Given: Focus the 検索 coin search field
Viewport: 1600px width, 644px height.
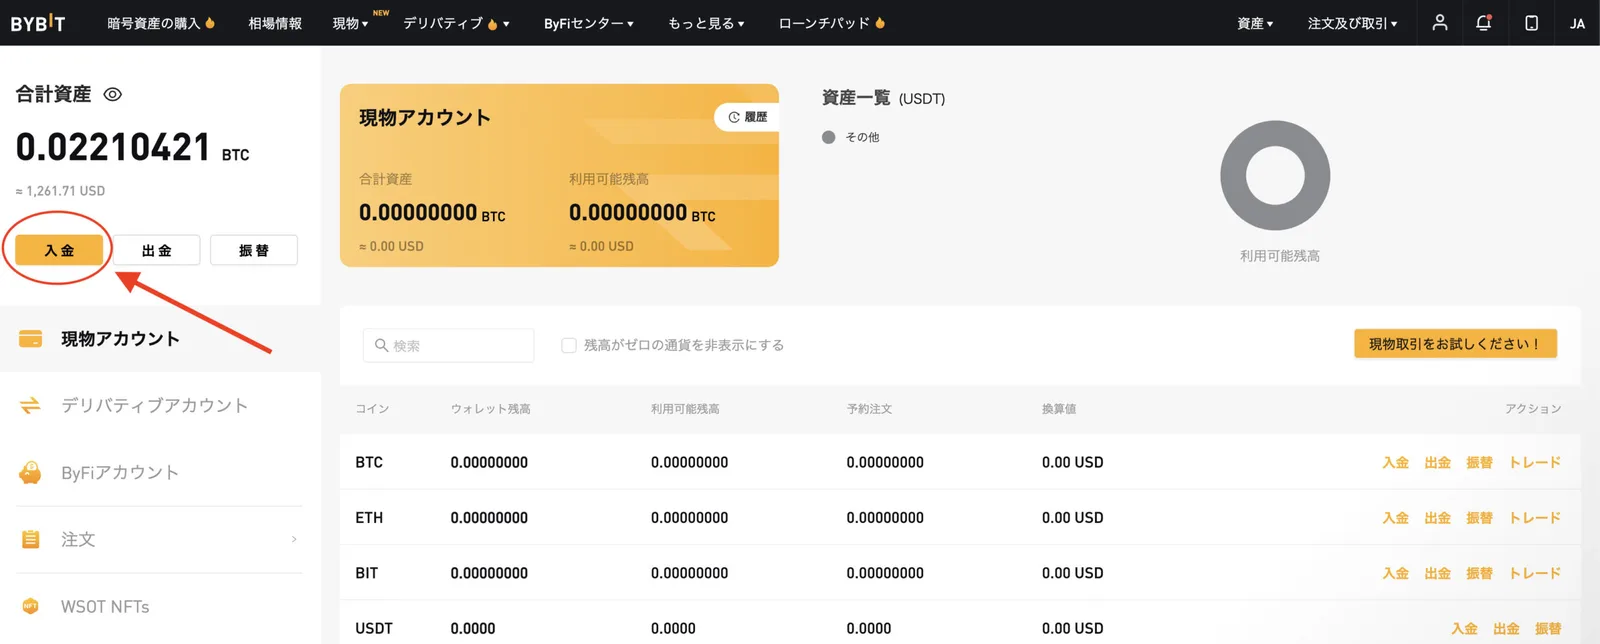Looking at the screenshot, I should [449, 345].
